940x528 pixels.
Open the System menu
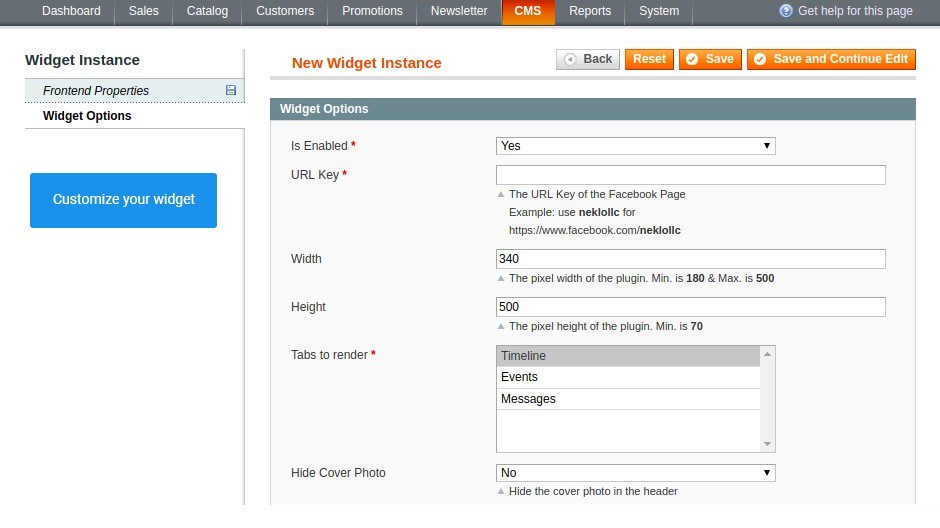(659, 11)
